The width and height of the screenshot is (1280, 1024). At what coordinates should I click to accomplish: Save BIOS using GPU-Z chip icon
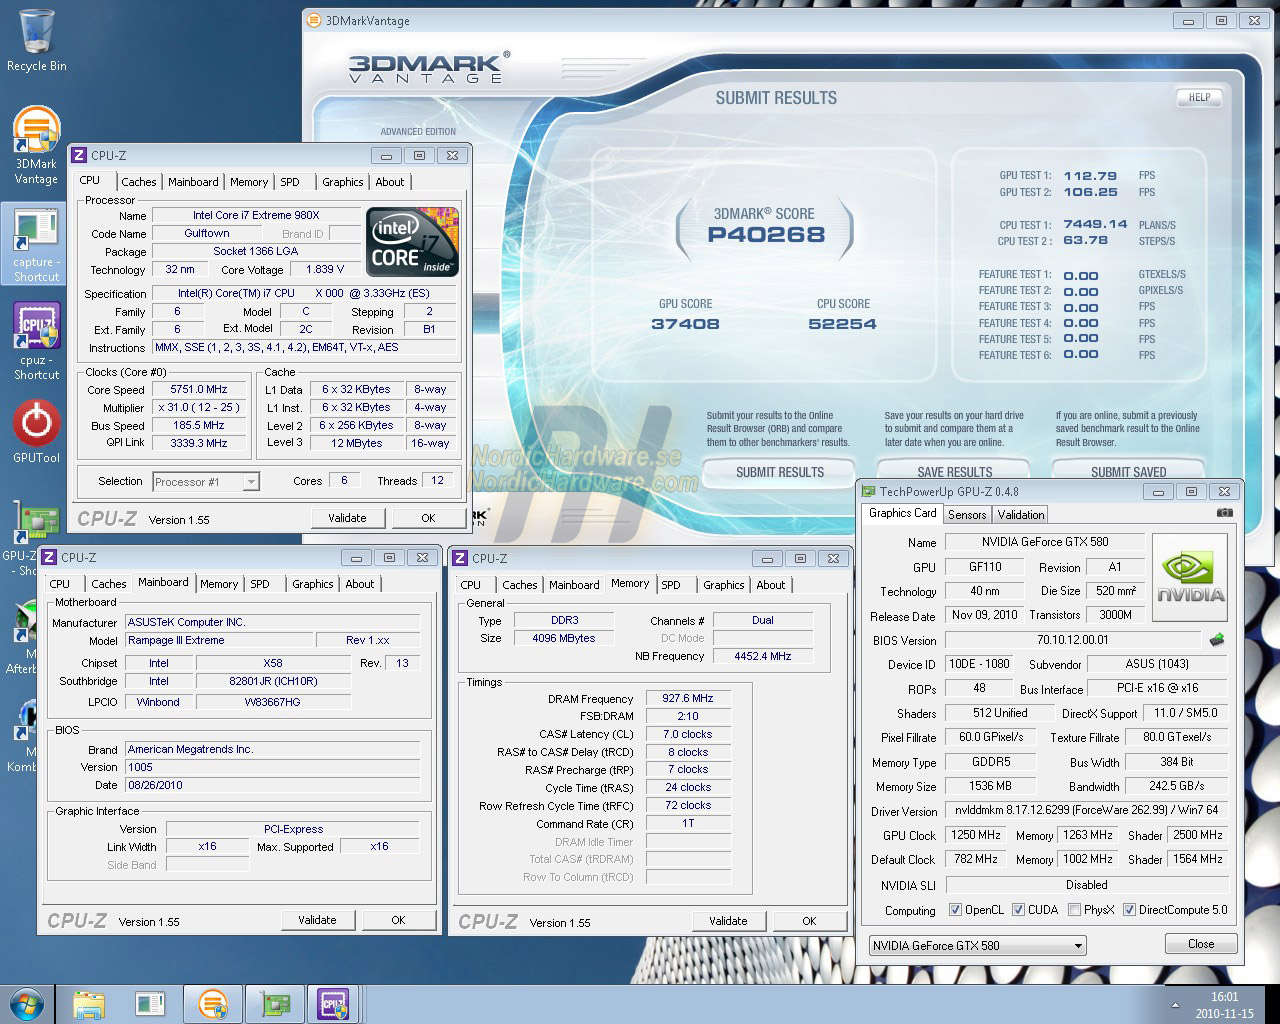1218,640
